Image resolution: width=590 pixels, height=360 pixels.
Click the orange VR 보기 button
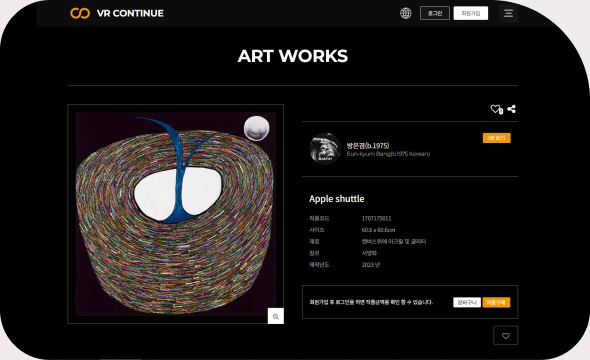pos(497,138)
